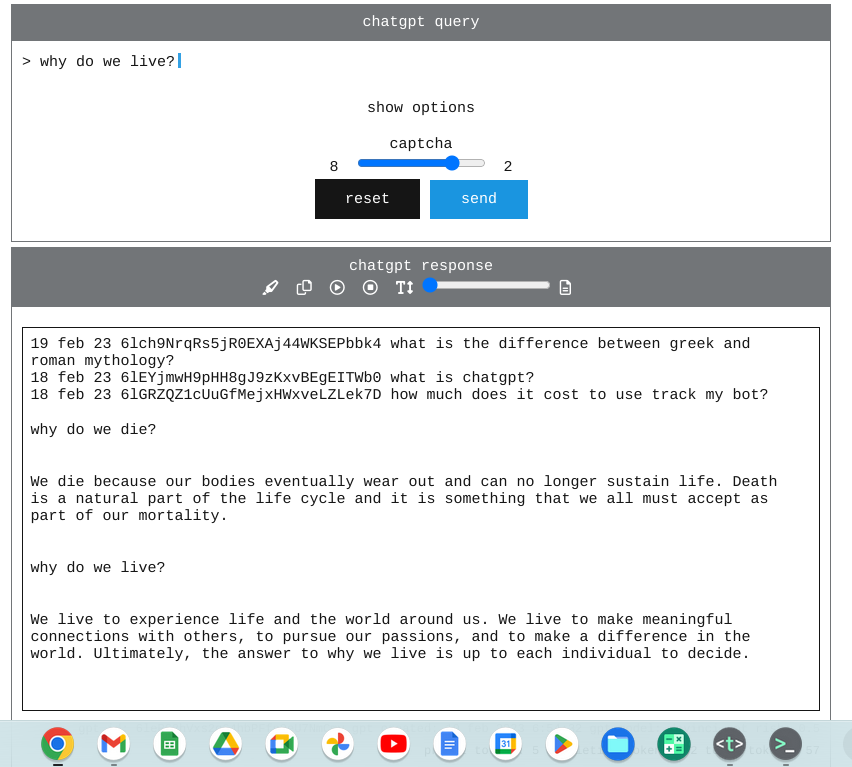Click the "chatgpt response" header title
Image resolution: width=852 pixels, height=767 pixels.
pyautogui.click(x=421, y=266)
